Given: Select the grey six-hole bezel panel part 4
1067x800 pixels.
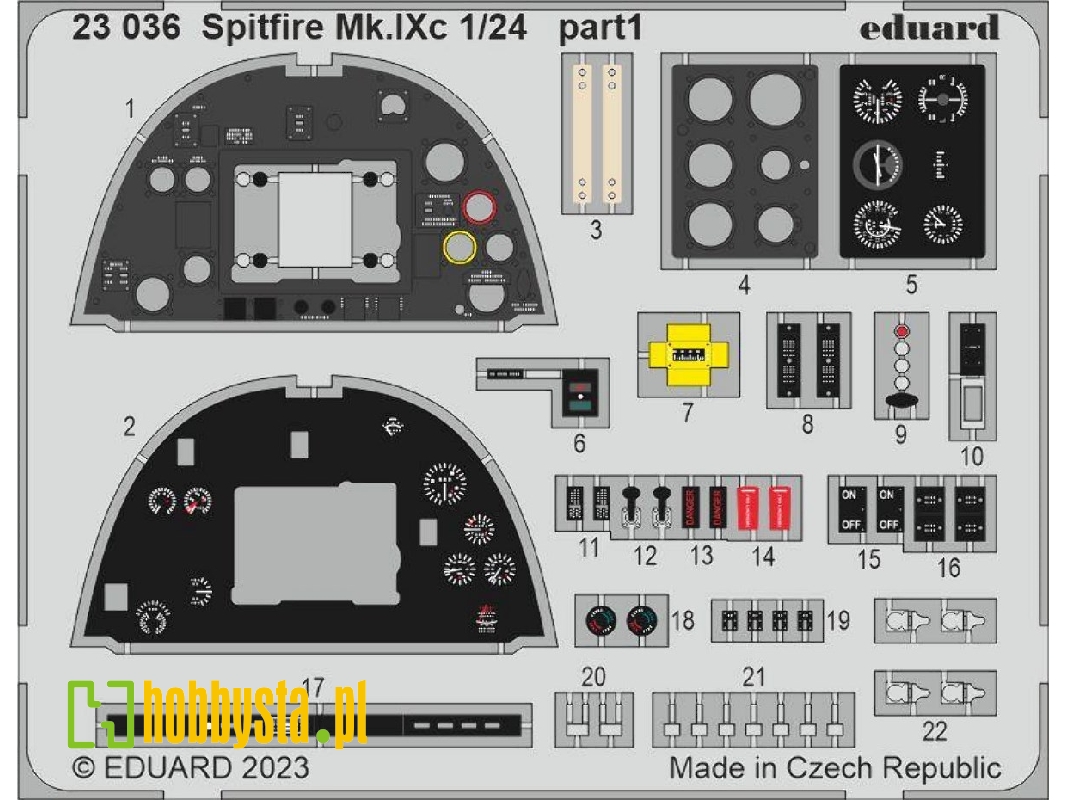Looking at the screenshot, I should pos(745,161).
